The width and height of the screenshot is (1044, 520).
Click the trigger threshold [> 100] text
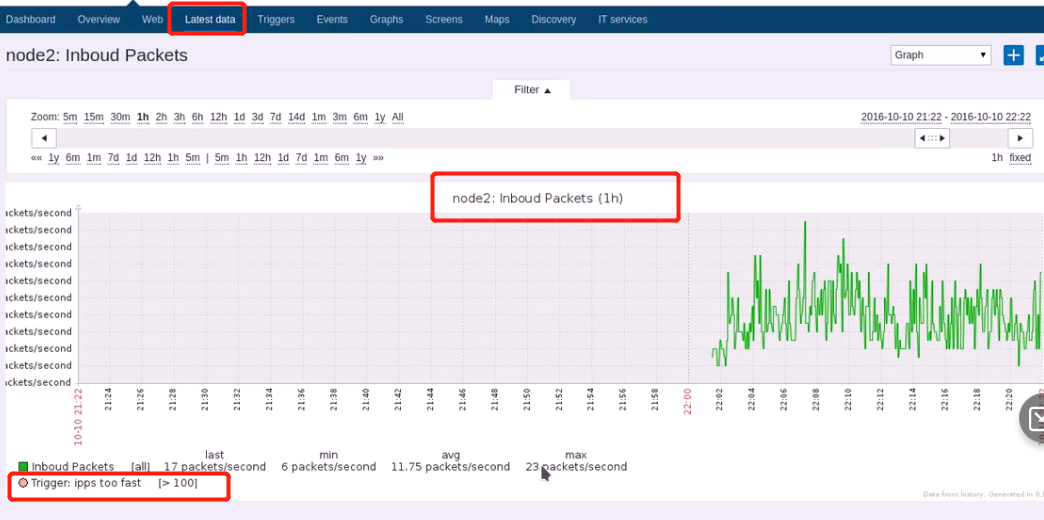pos(178,483)
